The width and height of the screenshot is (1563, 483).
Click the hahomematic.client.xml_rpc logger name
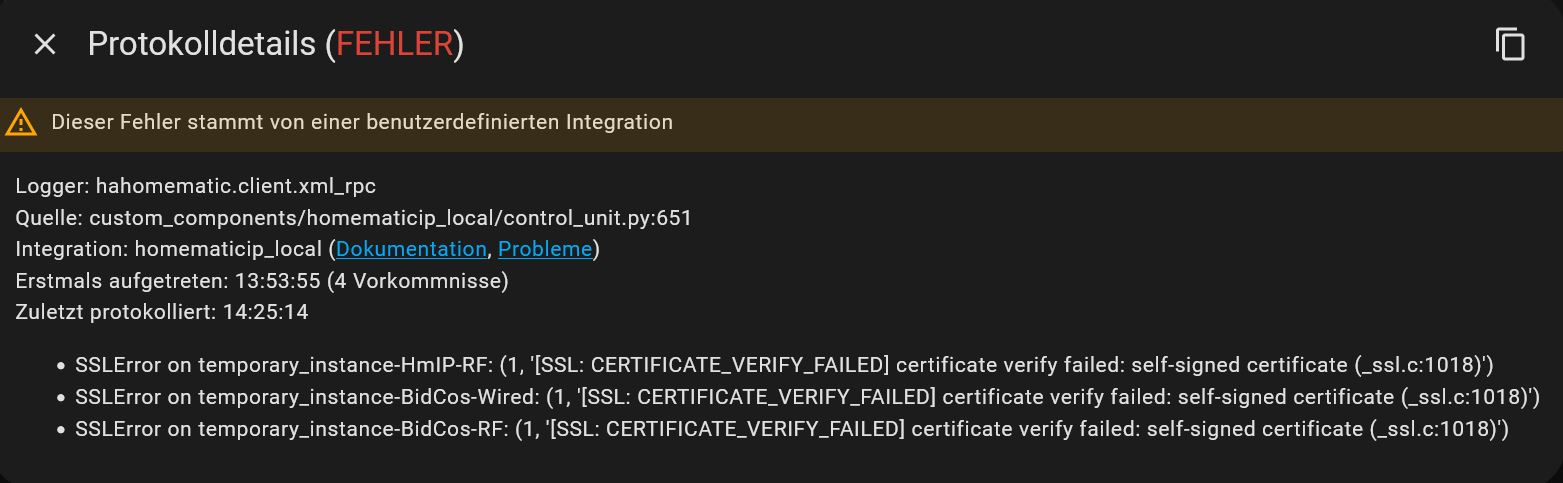tap(236, 186)
